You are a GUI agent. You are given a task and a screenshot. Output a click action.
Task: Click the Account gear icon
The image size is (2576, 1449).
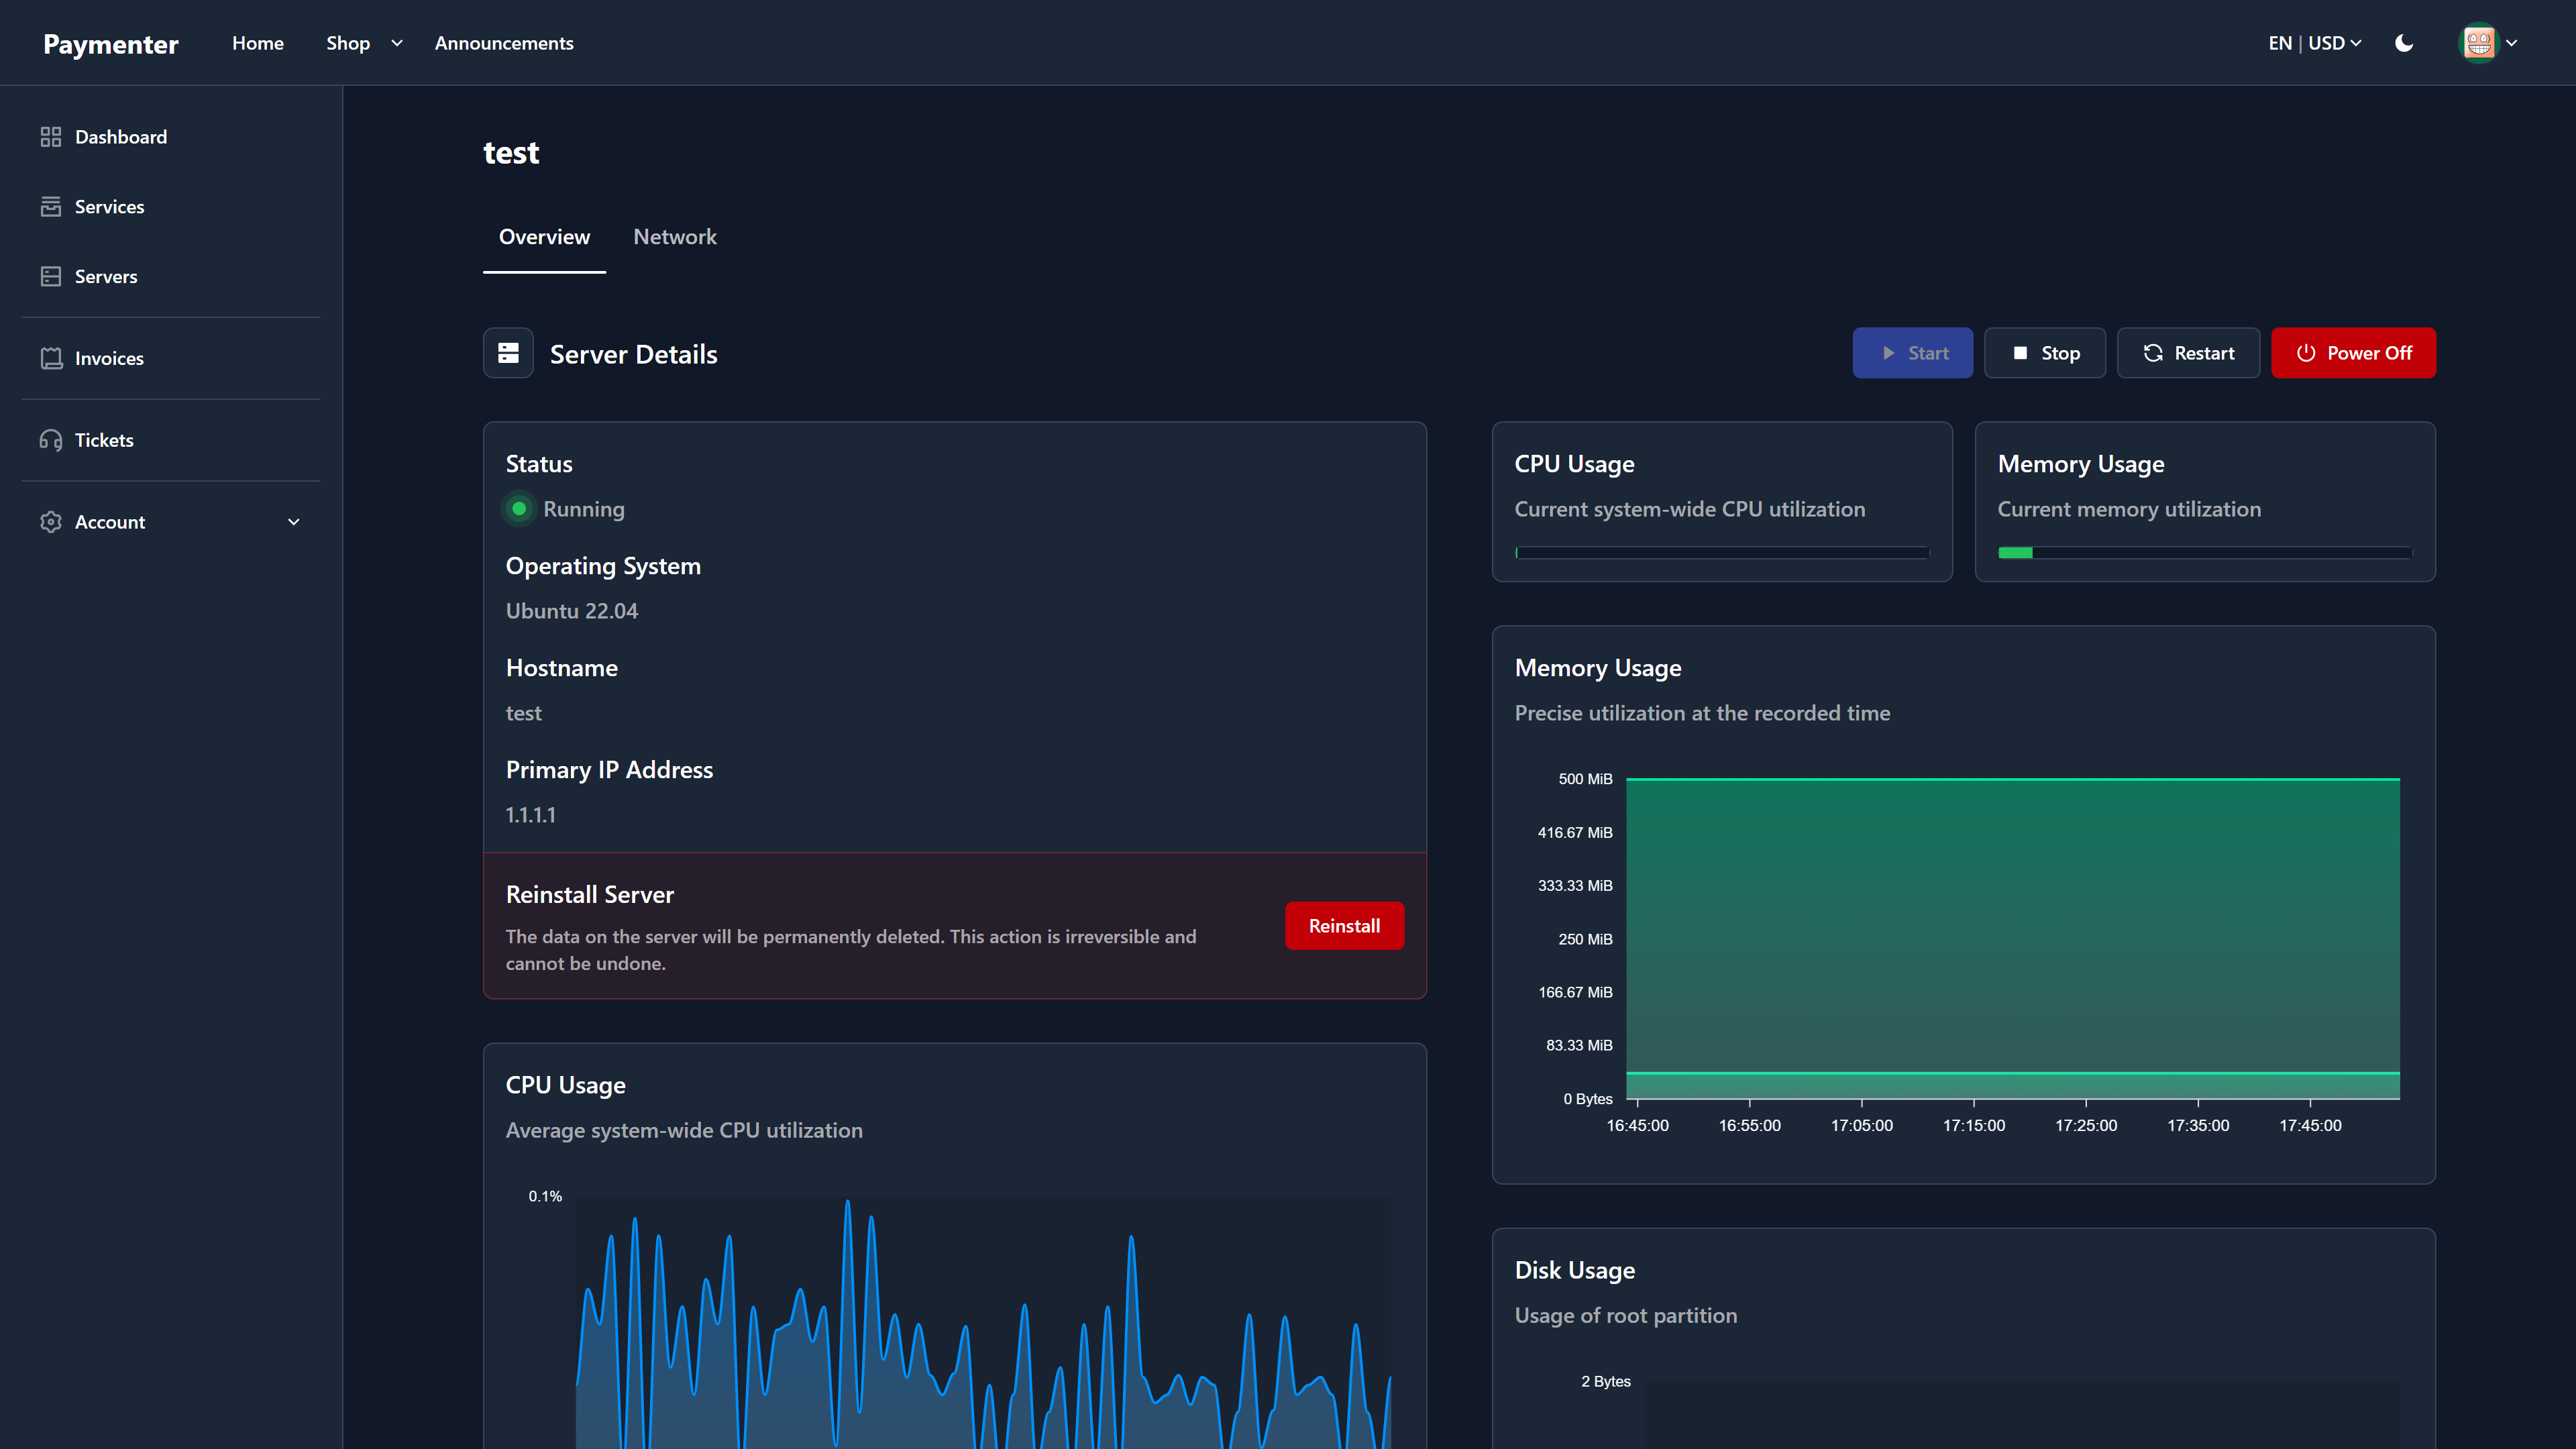tap(51, 522)
